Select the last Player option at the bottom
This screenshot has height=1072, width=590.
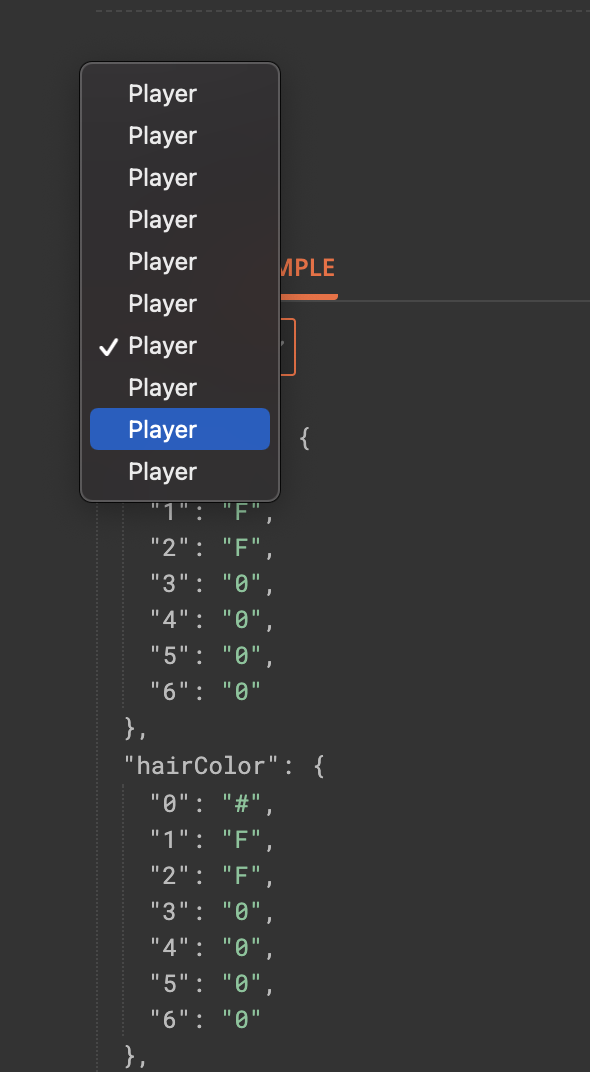tap(162, 471)
